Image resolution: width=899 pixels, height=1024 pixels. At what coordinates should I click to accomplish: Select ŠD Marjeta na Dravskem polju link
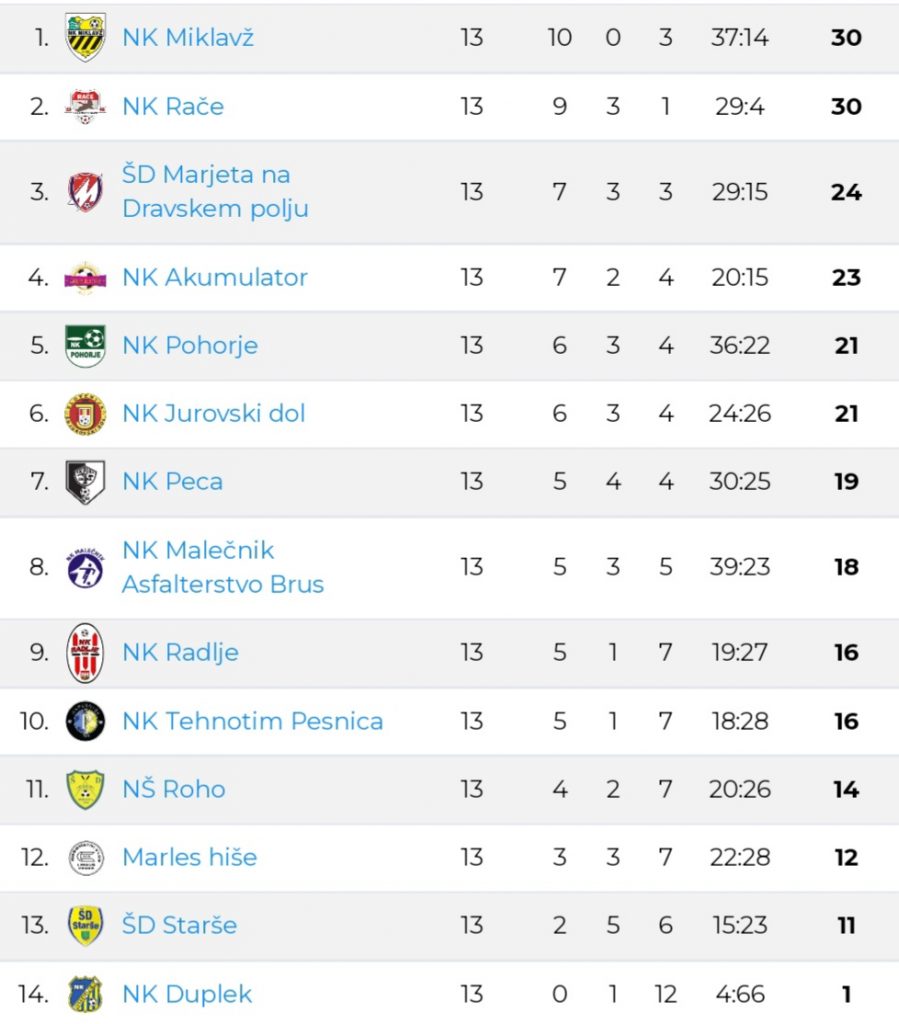point(215,191)
